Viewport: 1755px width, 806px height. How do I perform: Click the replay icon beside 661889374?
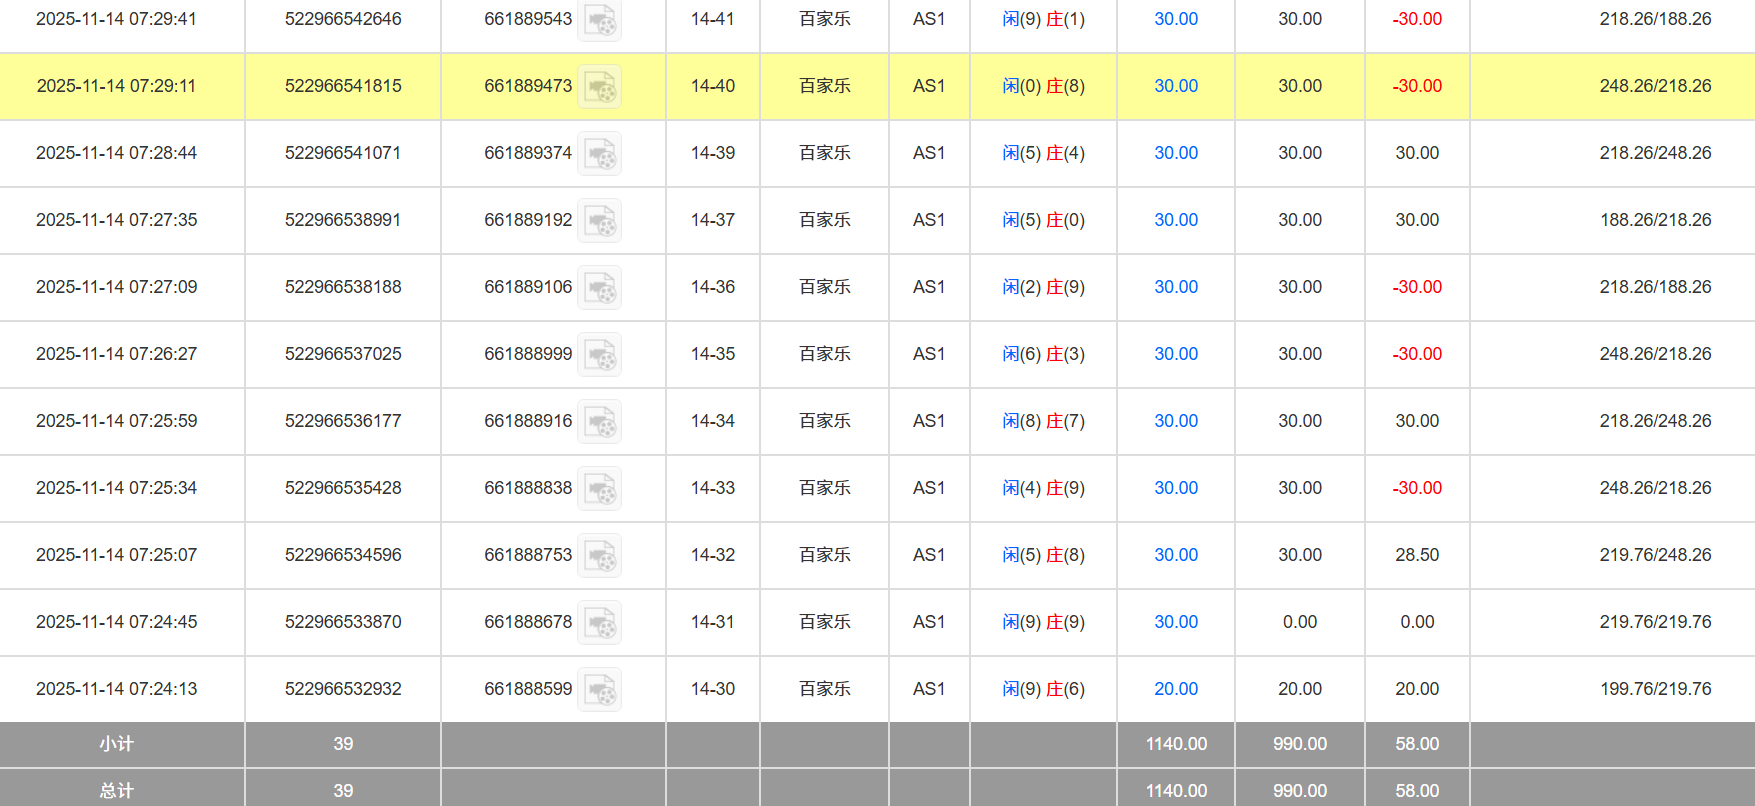(600, 154)
